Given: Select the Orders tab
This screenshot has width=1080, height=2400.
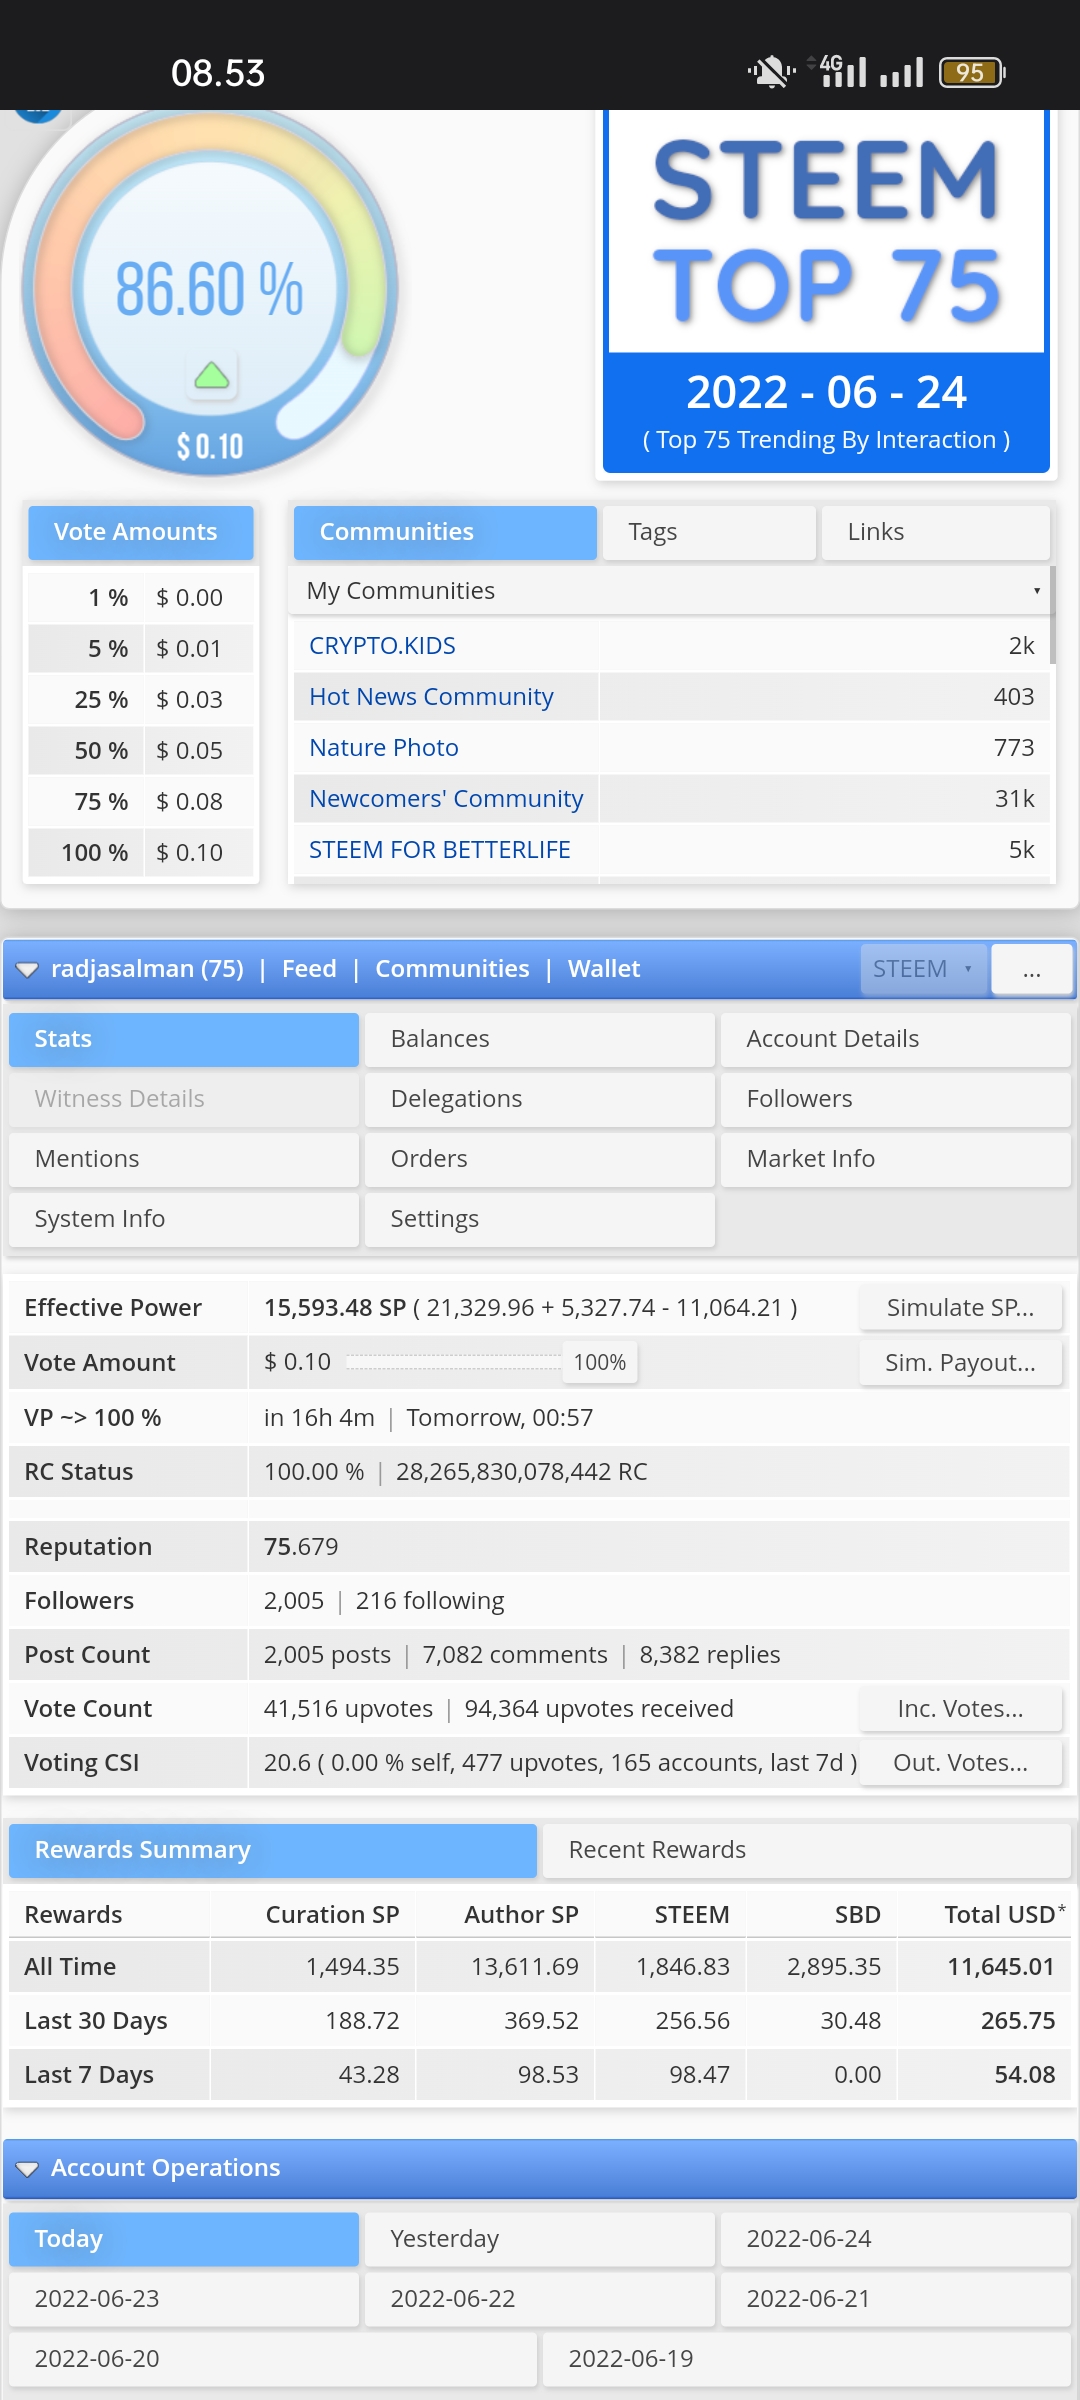Looking at the screenshot, I should click(x=540, y=1159).
